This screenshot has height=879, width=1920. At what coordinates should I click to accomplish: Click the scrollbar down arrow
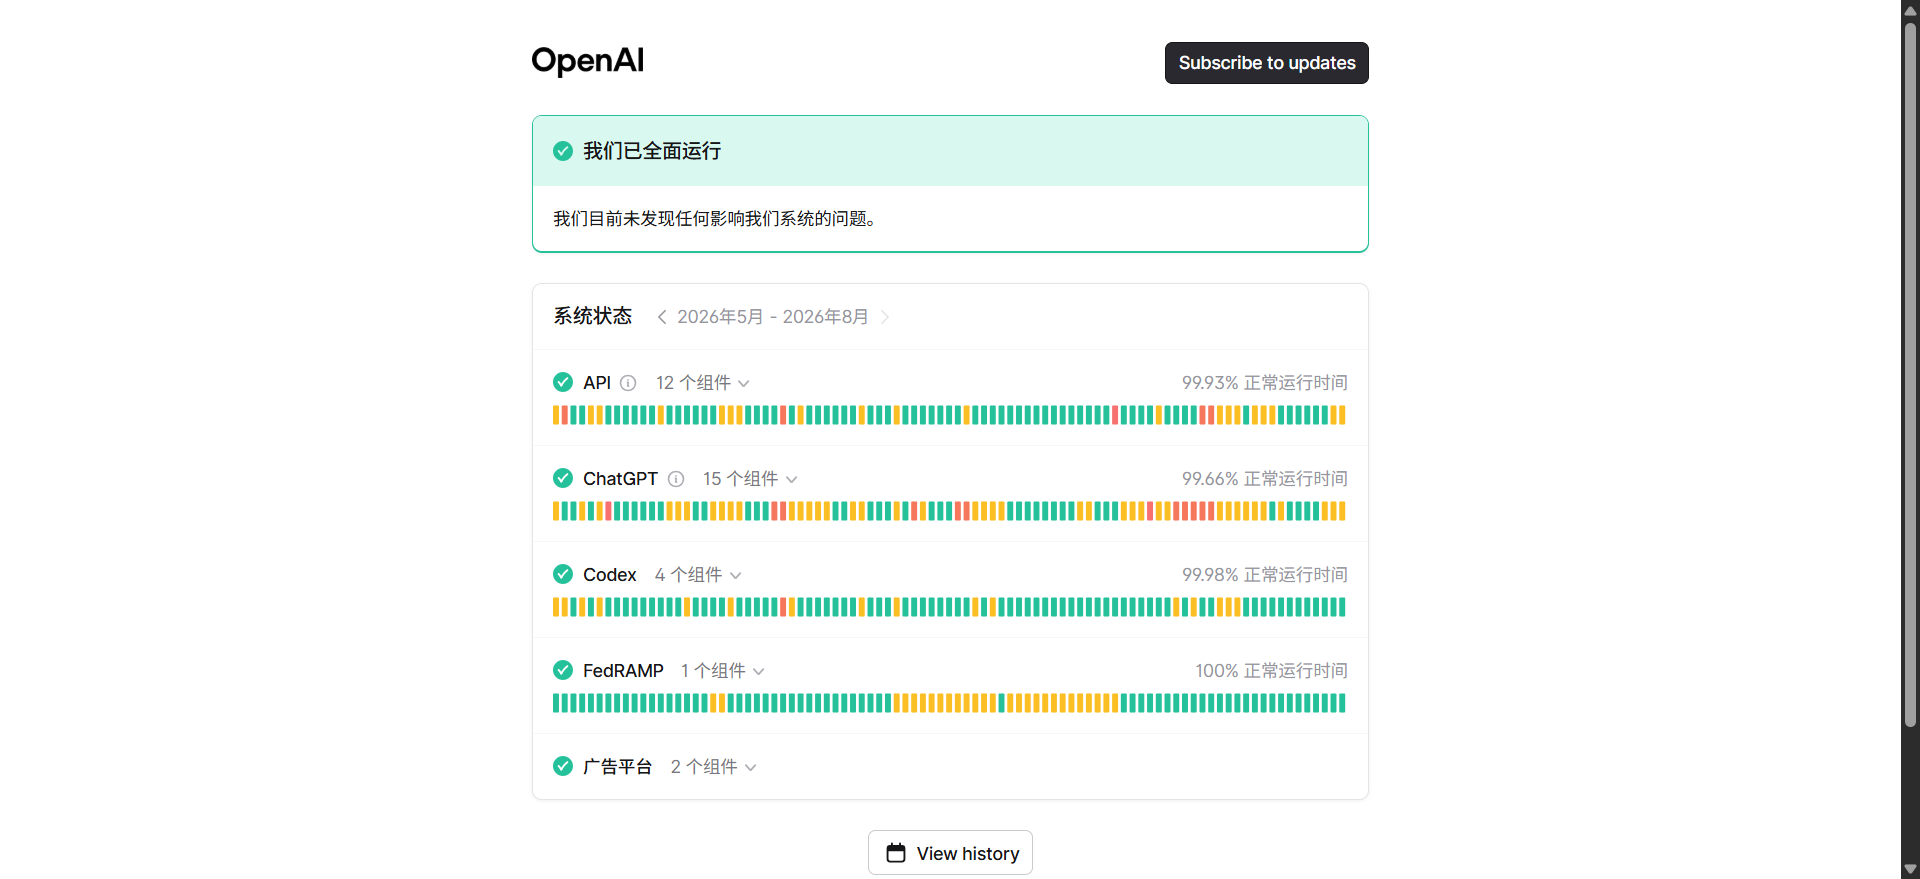(1910, 870)
